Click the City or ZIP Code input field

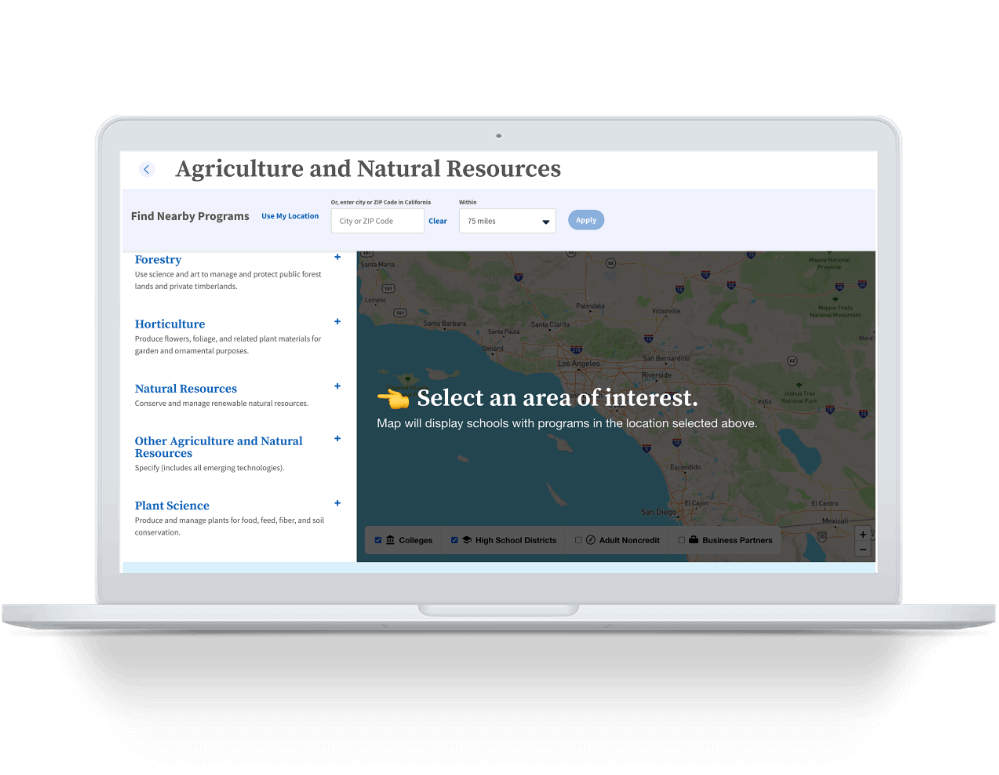[377, 221]
